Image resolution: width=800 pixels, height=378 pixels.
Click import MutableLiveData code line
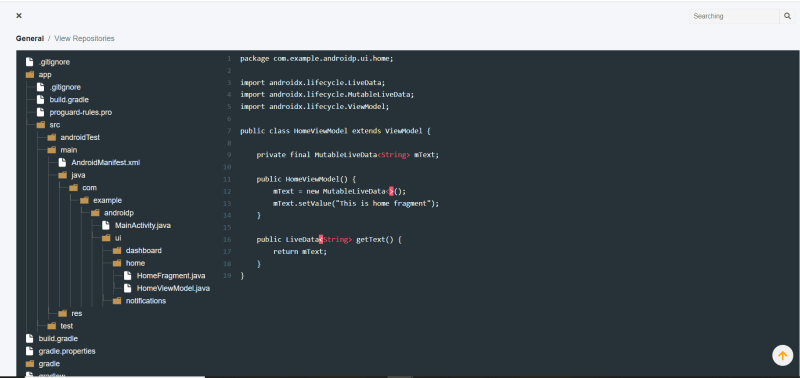(x=327, y=94)
